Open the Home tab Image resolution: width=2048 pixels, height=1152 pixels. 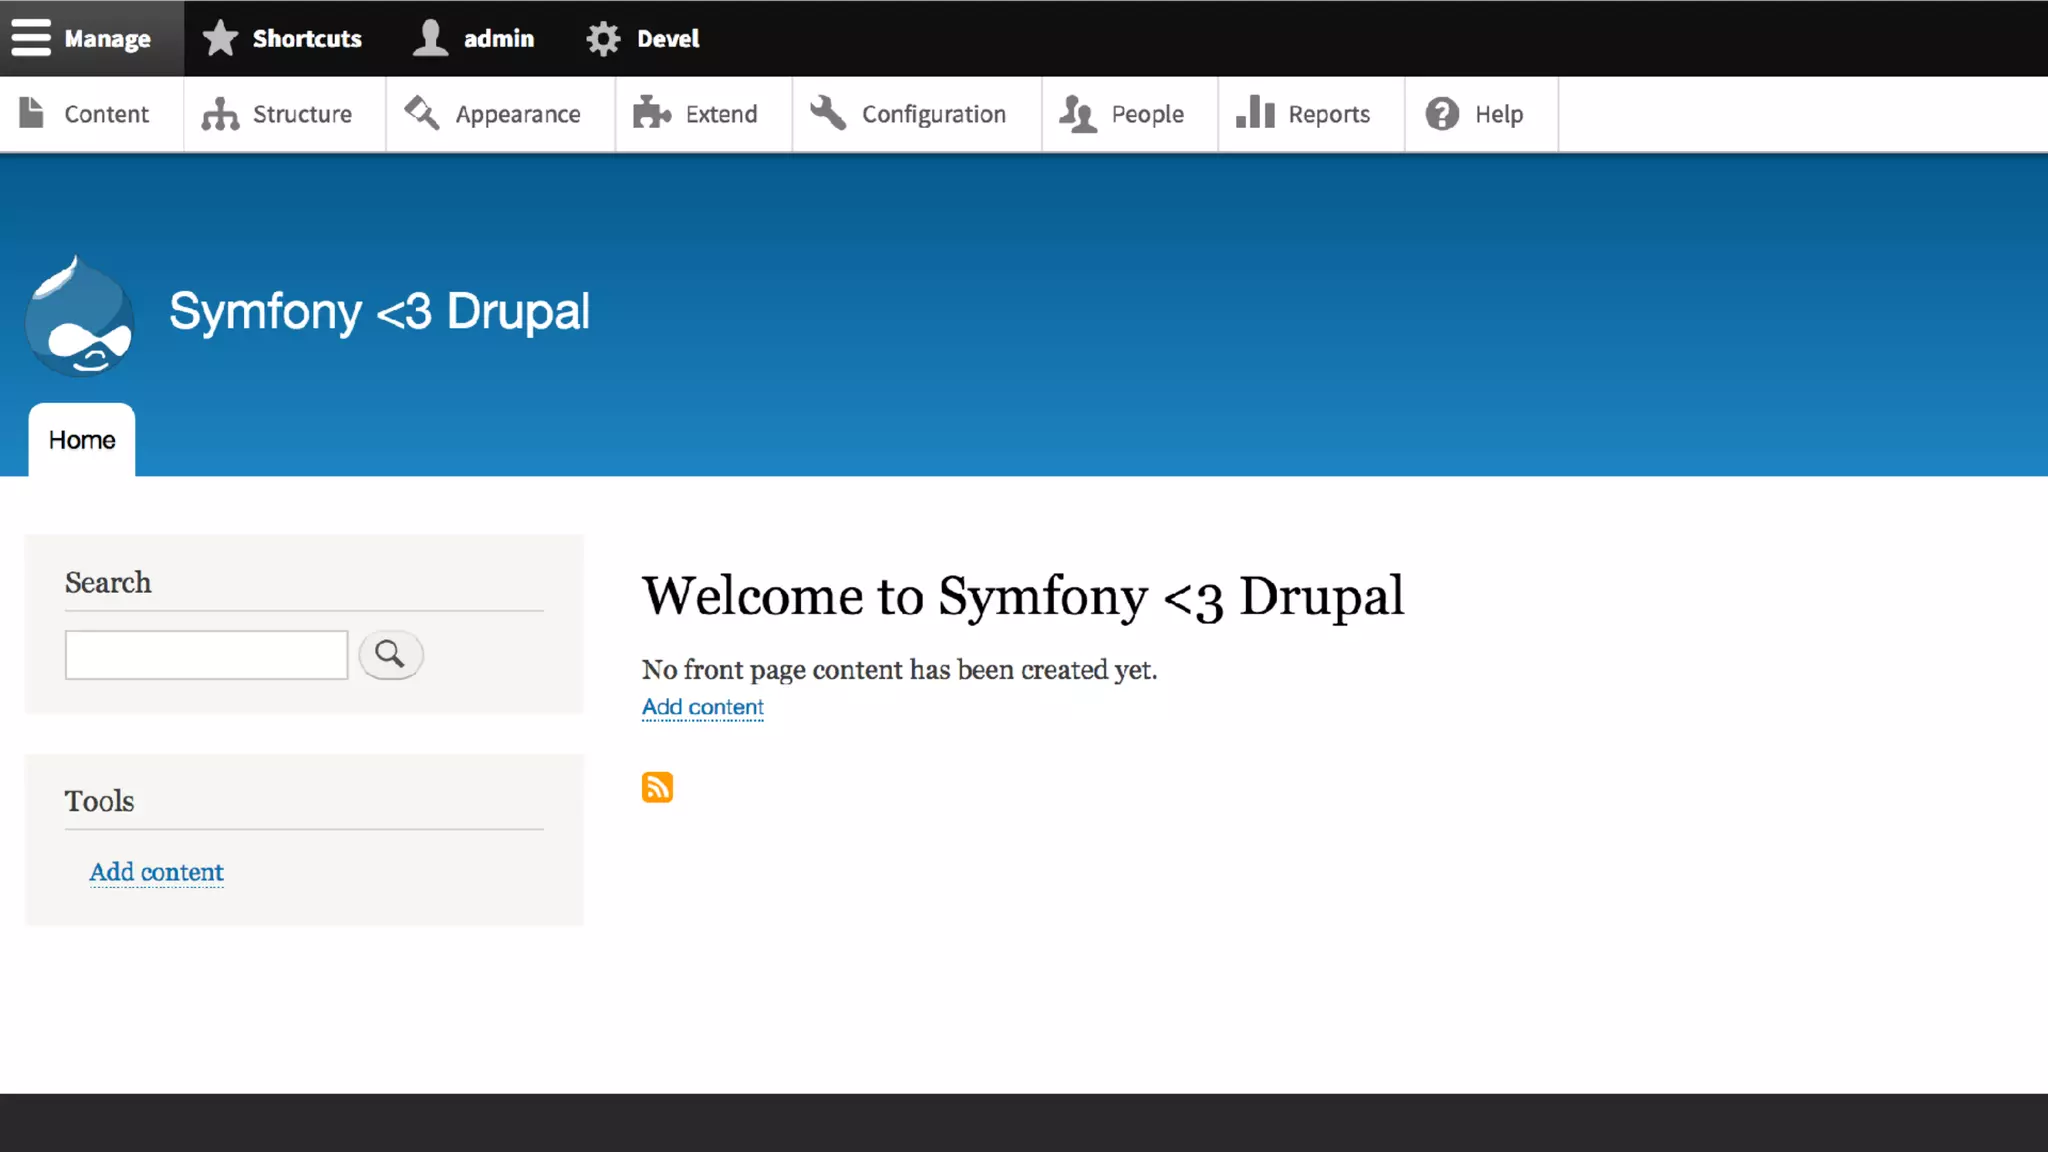pyautogui.click(x=82, y=440)
